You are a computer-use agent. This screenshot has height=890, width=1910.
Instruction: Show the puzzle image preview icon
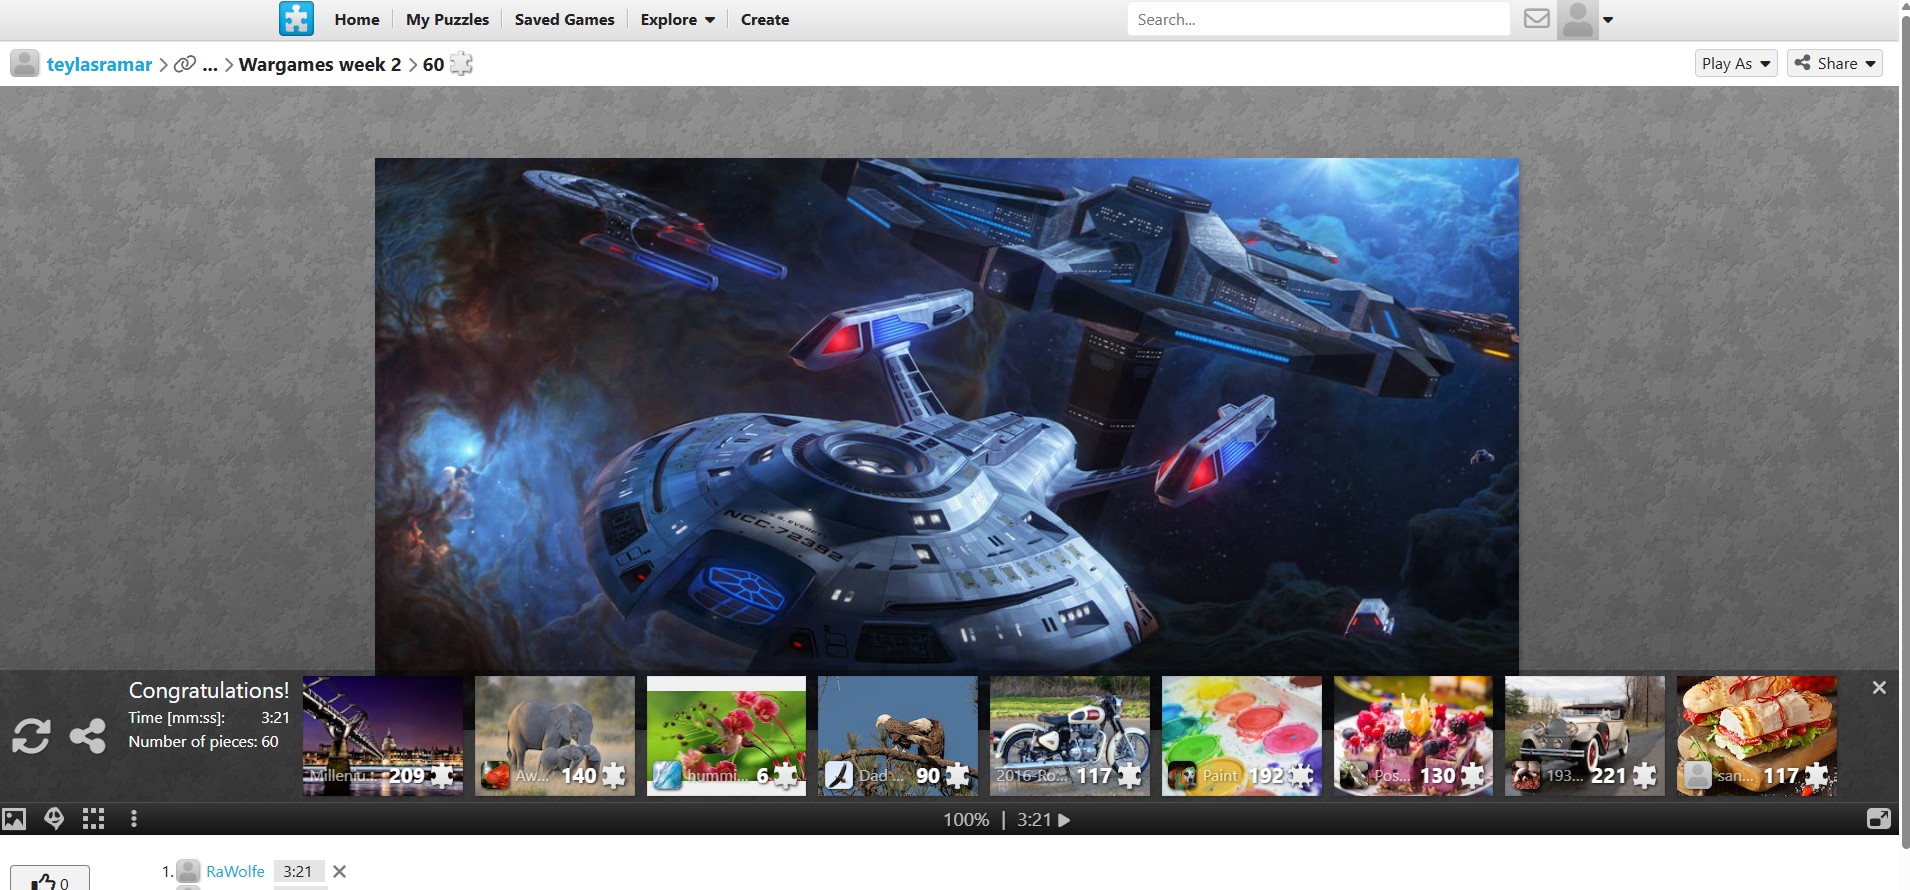coord(14,820)
